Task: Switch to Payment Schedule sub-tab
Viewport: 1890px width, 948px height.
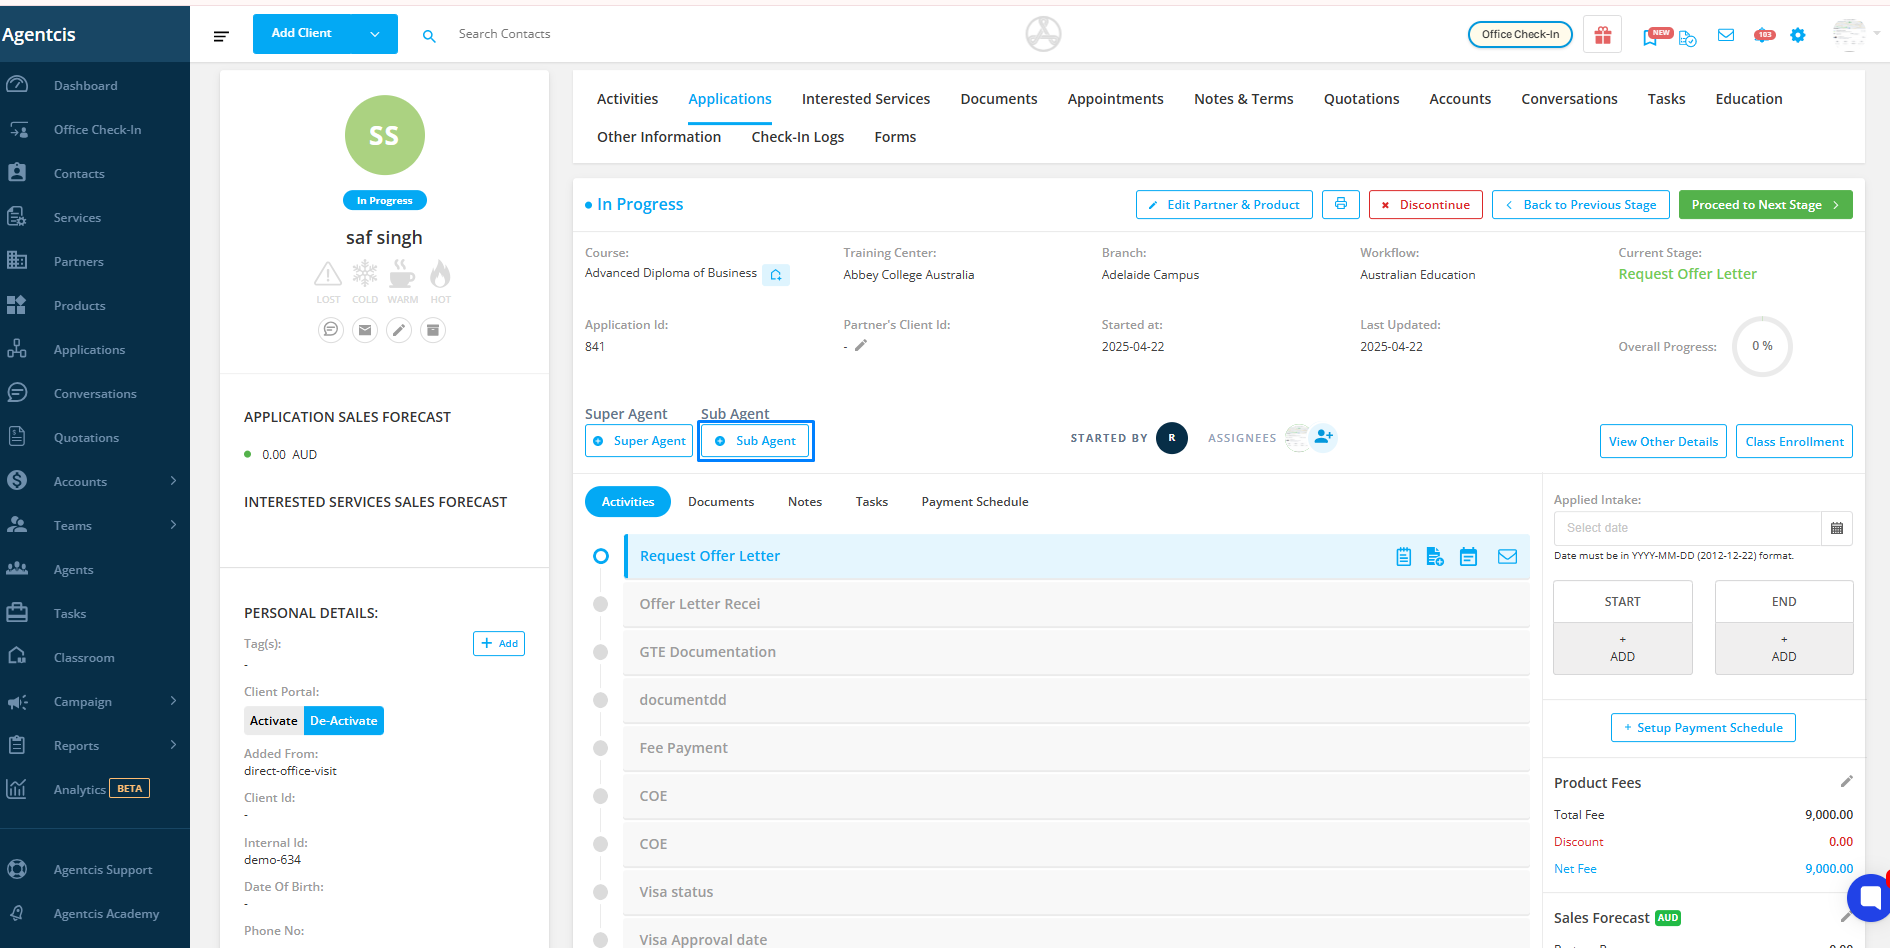Action: (x=975, y=502)
